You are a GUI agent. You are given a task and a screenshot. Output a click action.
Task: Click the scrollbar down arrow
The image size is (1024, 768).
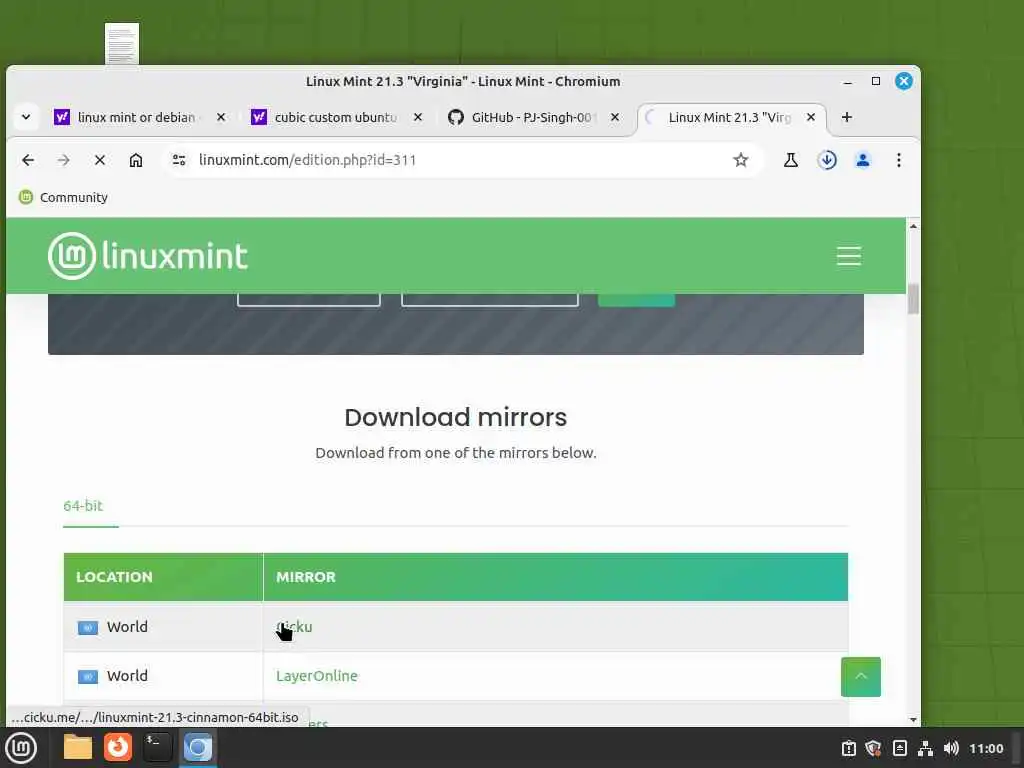(x=913, y=720)
